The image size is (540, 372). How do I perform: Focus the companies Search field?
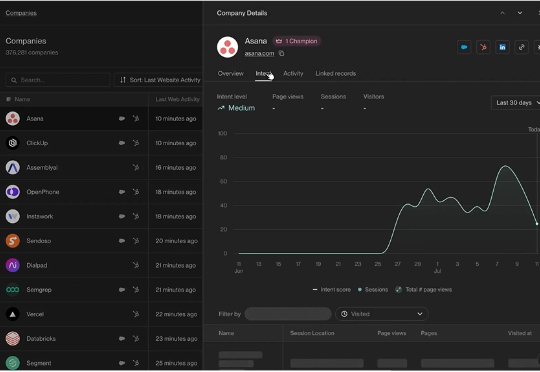(58, 80)
